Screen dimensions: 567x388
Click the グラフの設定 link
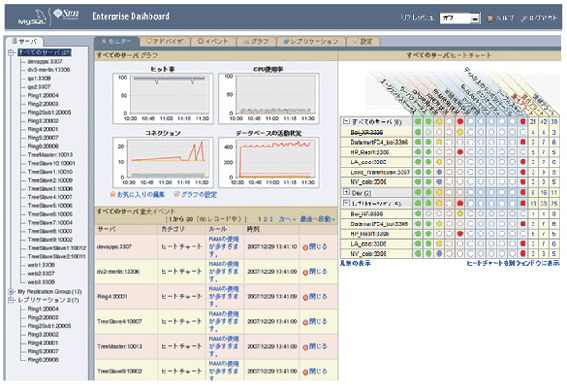(199, 195)
